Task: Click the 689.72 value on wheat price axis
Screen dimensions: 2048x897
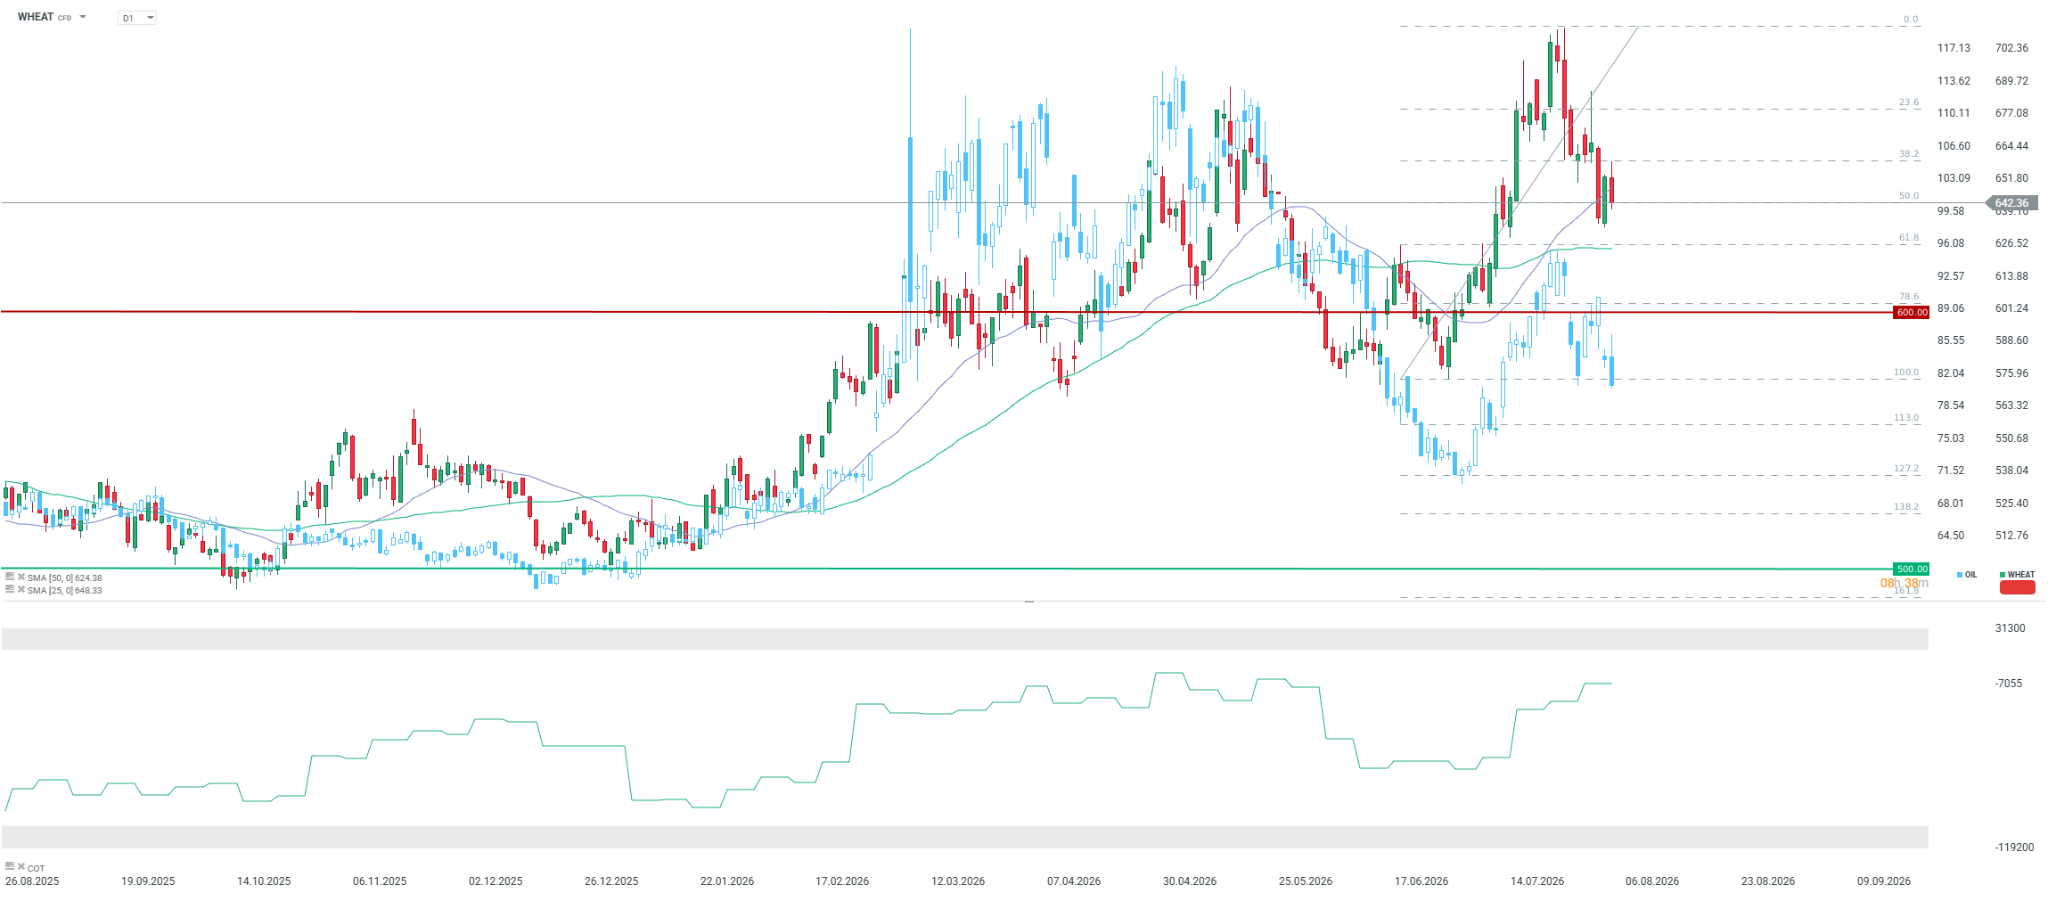Action: (2012, 81)
